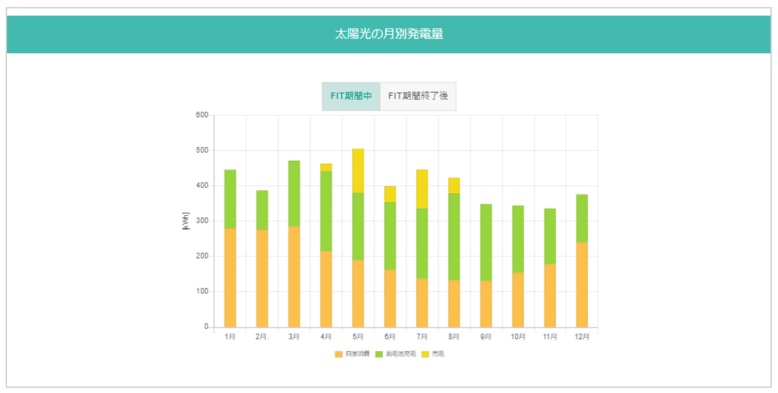This screenshot has width=778, height=393.
Task: Click the orange segment of the 2月 bar
Action: click(262, 278)
